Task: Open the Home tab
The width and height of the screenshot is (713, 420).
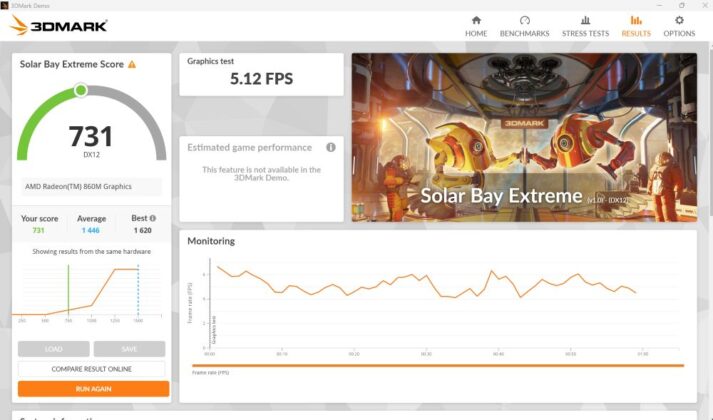Action: (476, 26)
